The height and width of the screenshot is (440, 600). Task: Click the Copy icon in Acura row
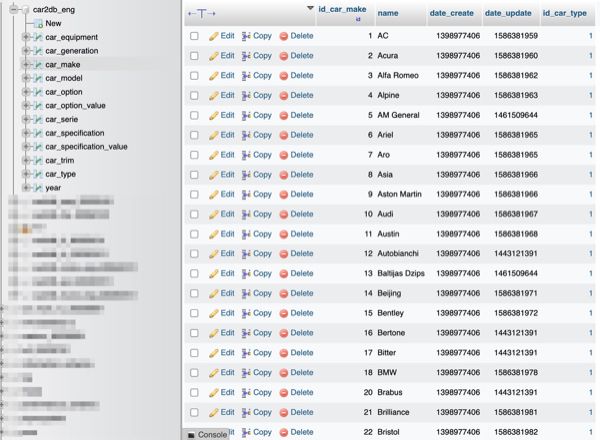coord(246,56)
